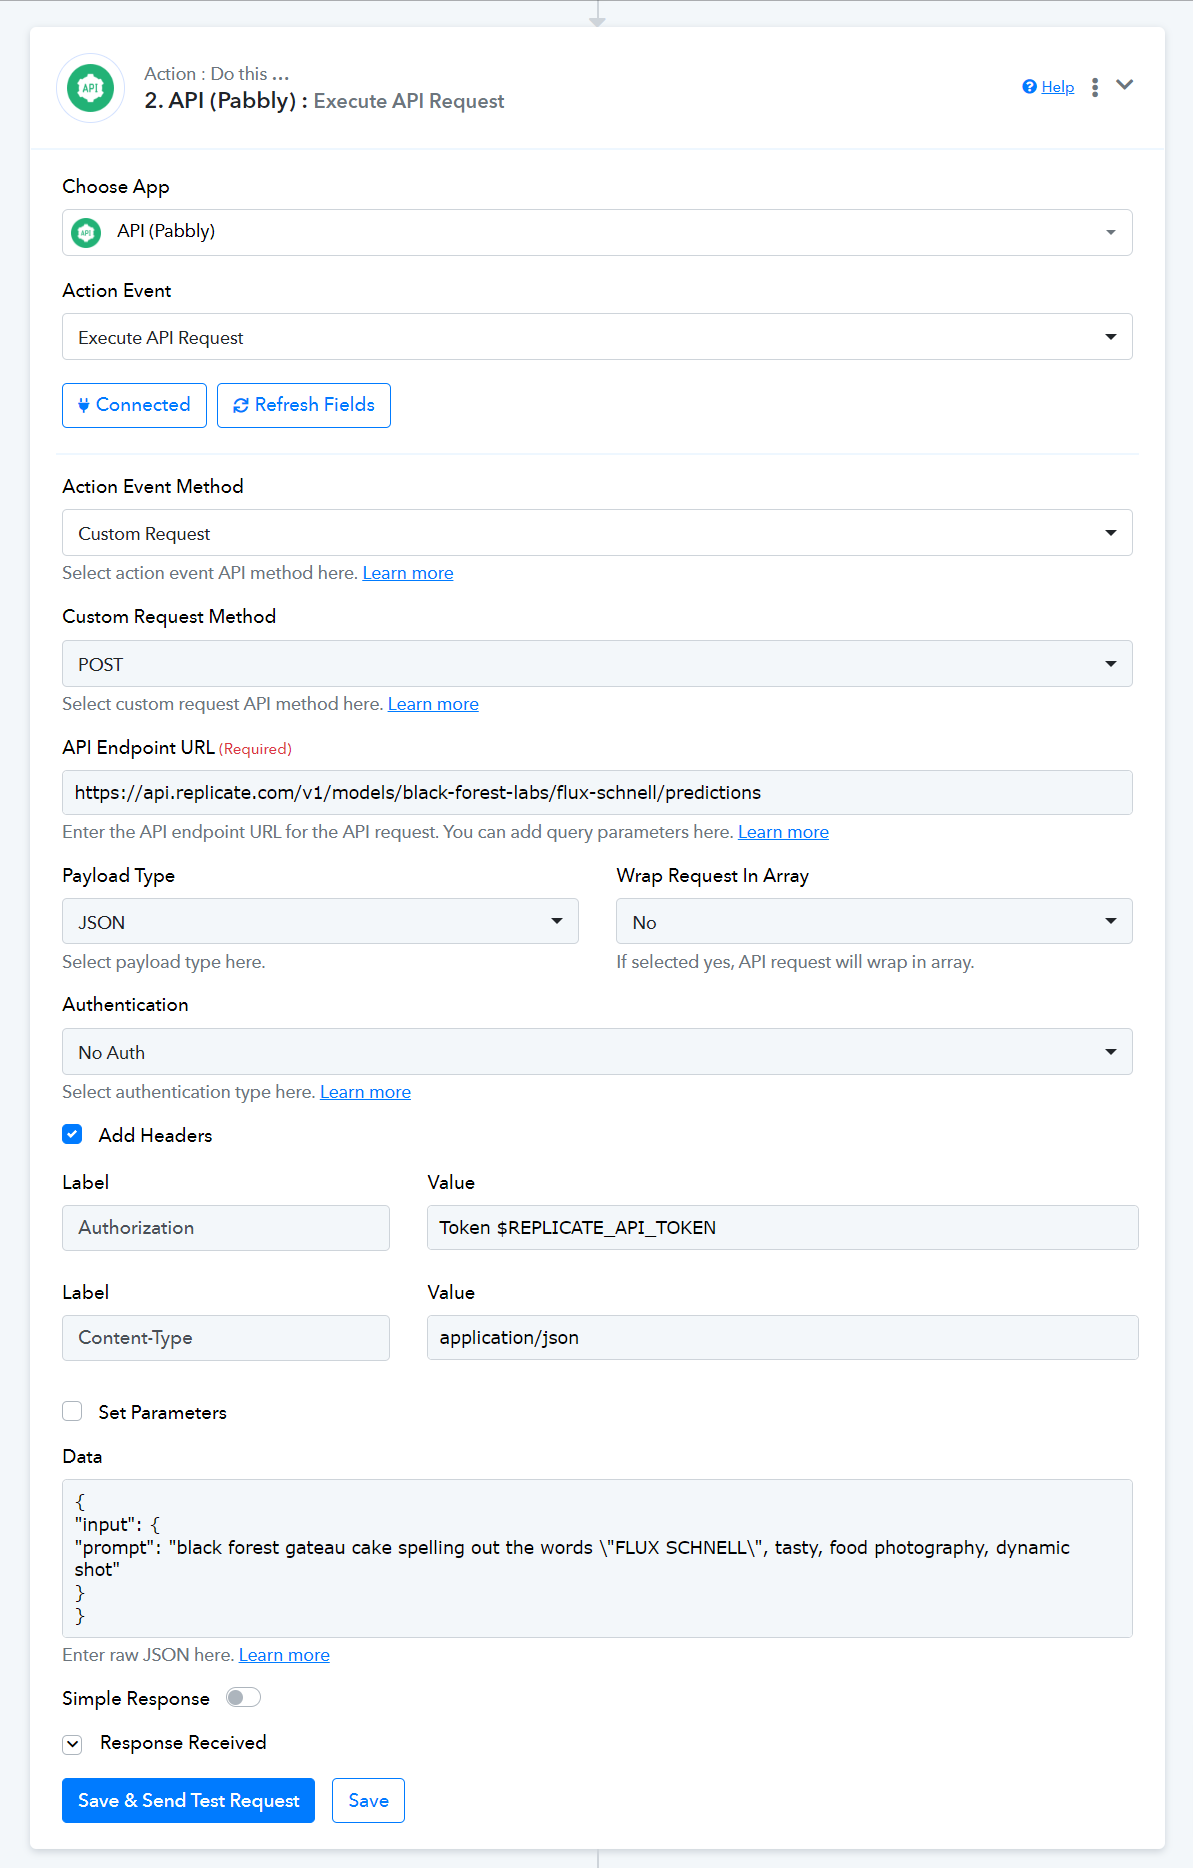Image resolution: width=1193 pixels, height=1868 pixels.
Task: Click the Connected button
Action: tap(134, 405)
